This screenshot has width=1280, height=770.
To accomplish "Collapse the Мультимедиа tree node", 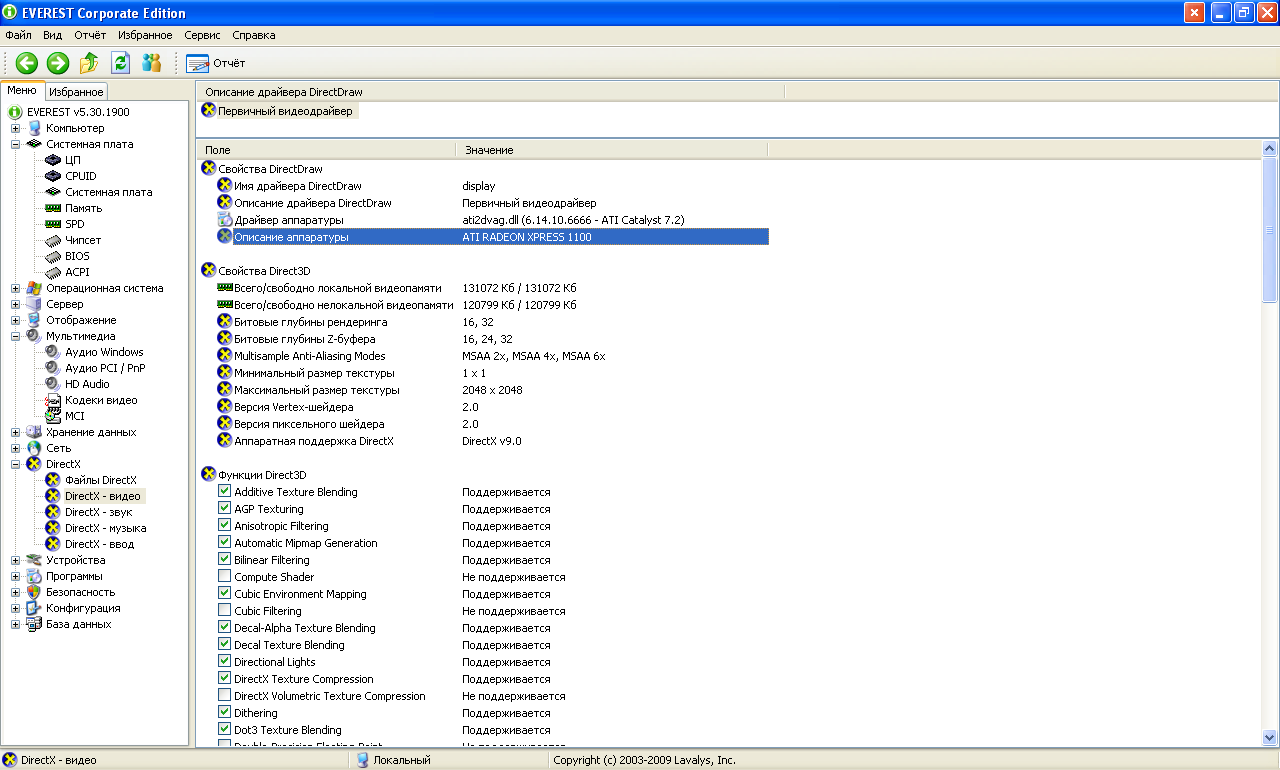I will pos(15,336).
